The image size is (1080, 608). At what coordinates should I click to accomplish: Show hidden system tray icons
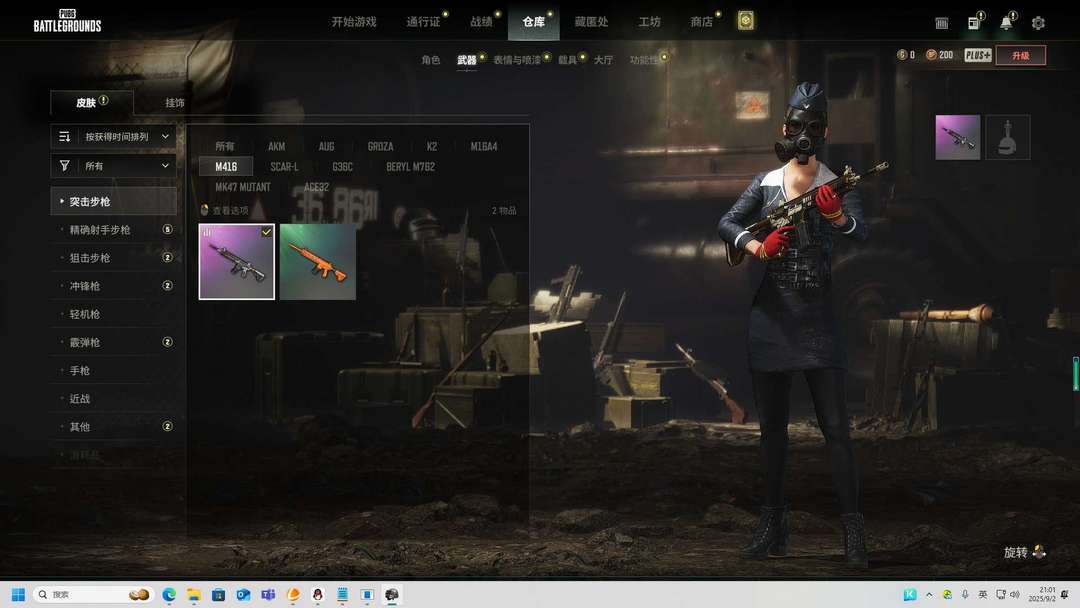929,594
